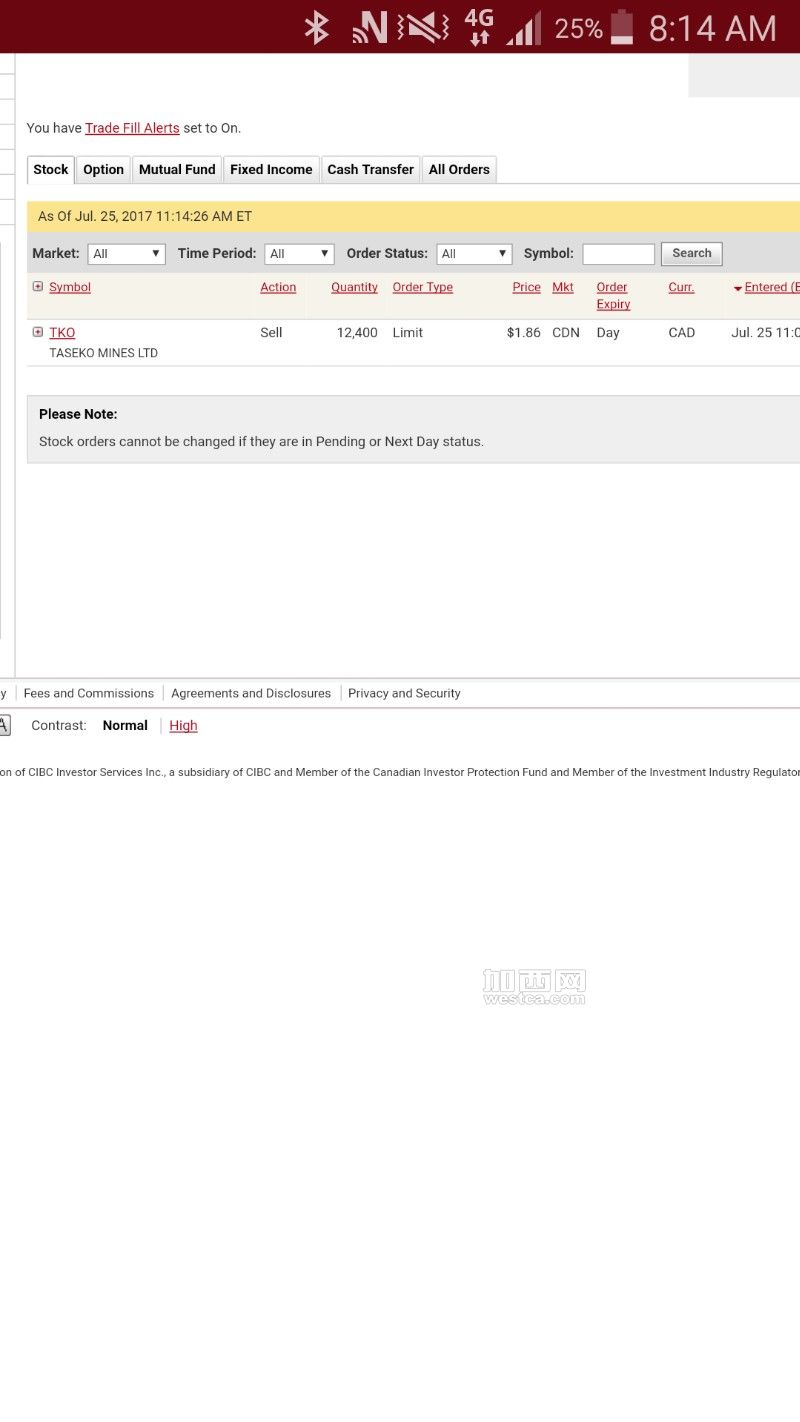Image resolution: width=800 pixels, height=1422 pixels.
Task: Open the Order Status dropdown
Action: (x=474, y=254)
